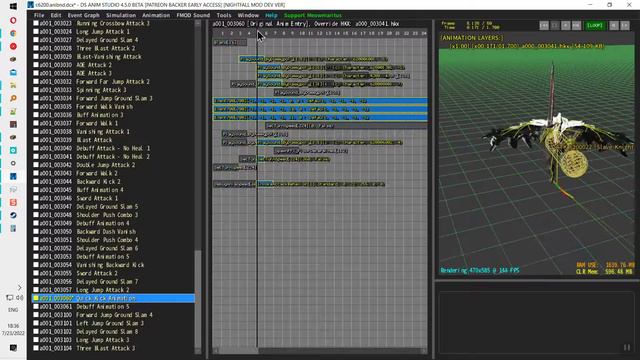The image size is (640, 360).
Task: Select Sword Attack 2 entry
Action: click(113, 273)
